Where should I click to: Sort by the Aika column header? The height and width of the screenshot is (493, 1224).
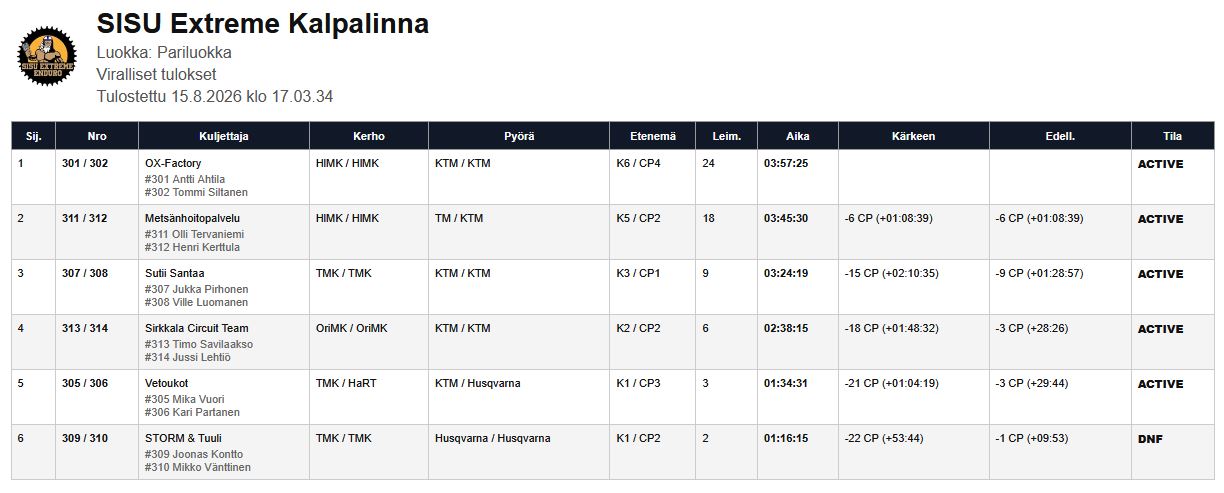(798, 136)
